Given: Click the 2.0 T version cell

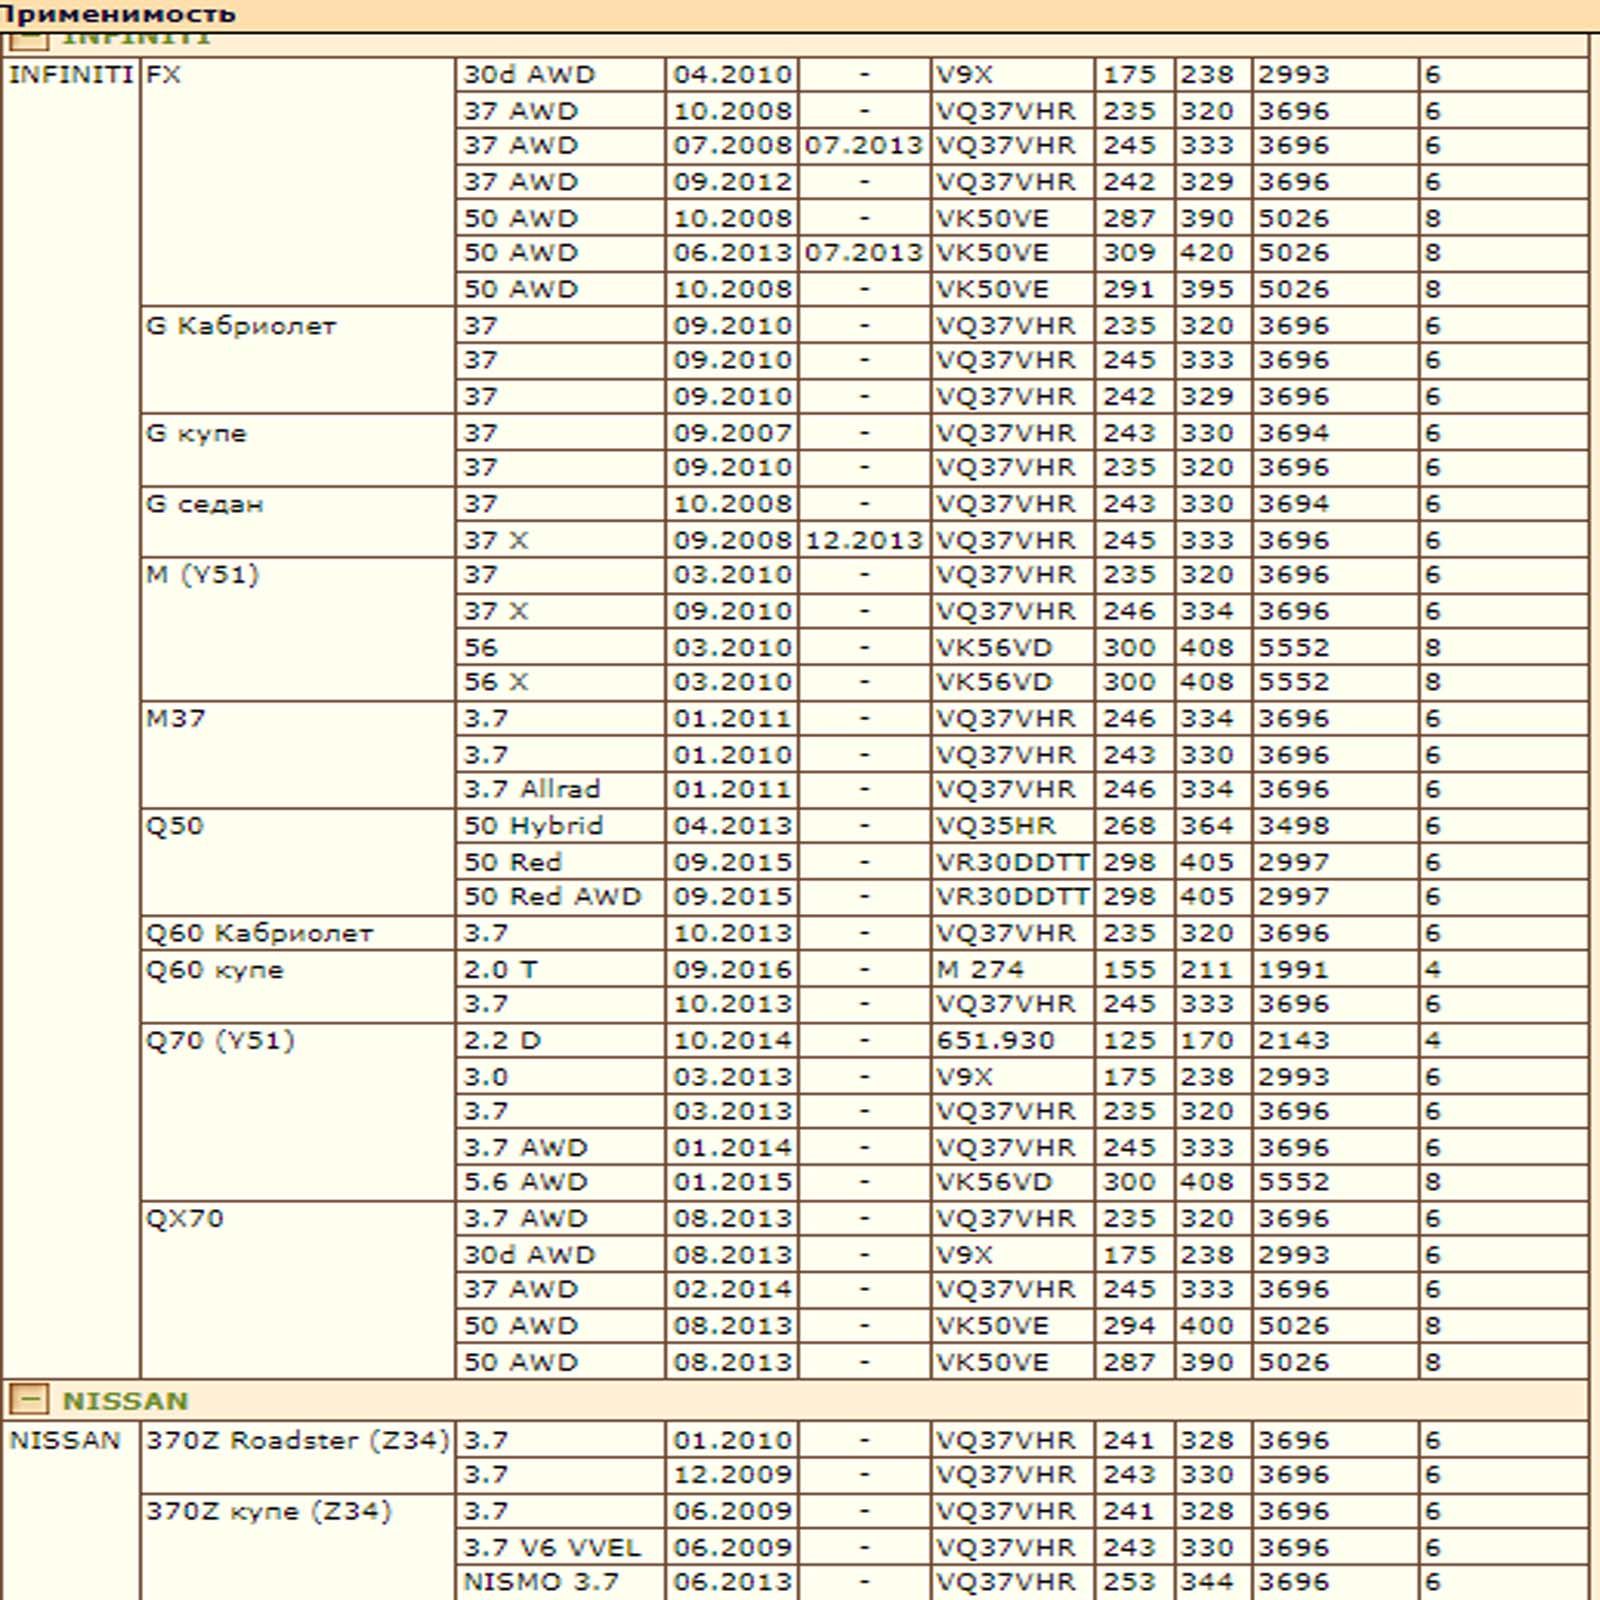Looking at the screenshot, I should point(500,969).
